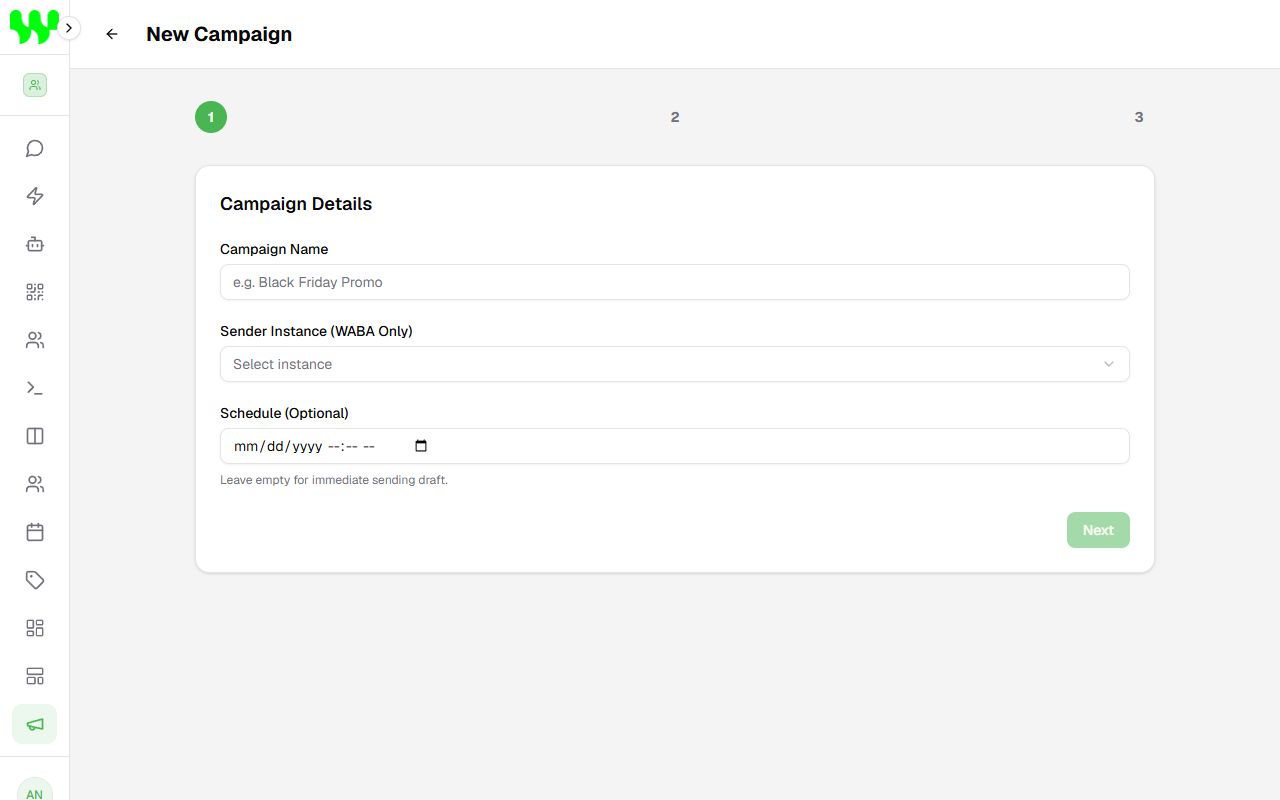Click the green-highlighted people icon under the logo

coord(35,85)
